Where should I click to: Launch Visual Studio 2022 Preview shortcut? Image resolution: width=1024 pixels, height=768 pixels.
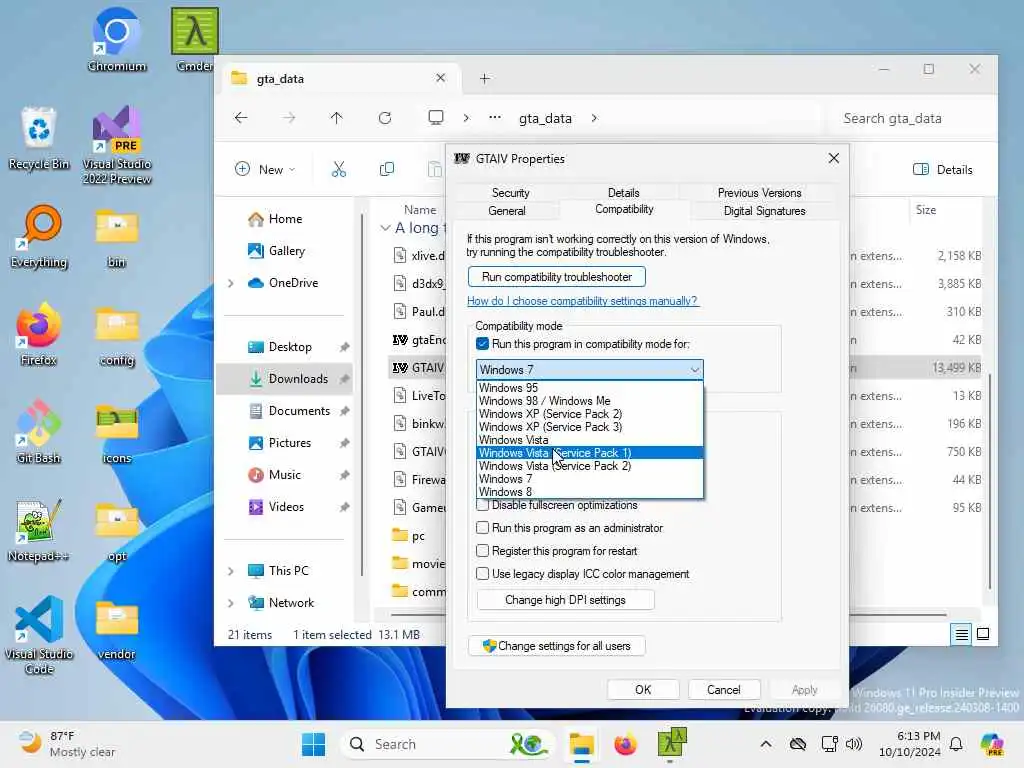(117, 145)
